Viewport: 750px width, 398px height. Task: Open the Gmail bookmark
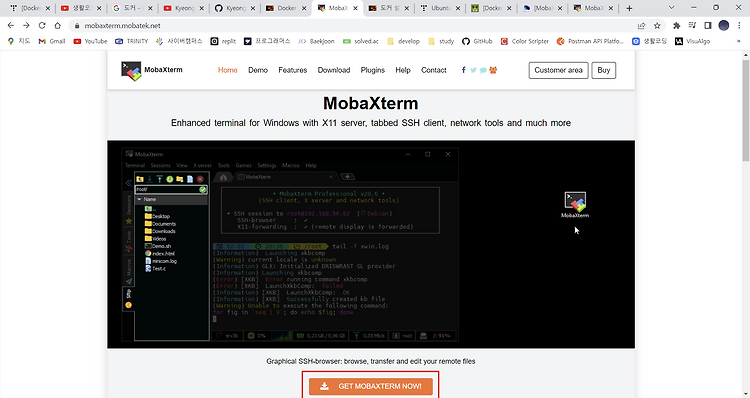52,41
